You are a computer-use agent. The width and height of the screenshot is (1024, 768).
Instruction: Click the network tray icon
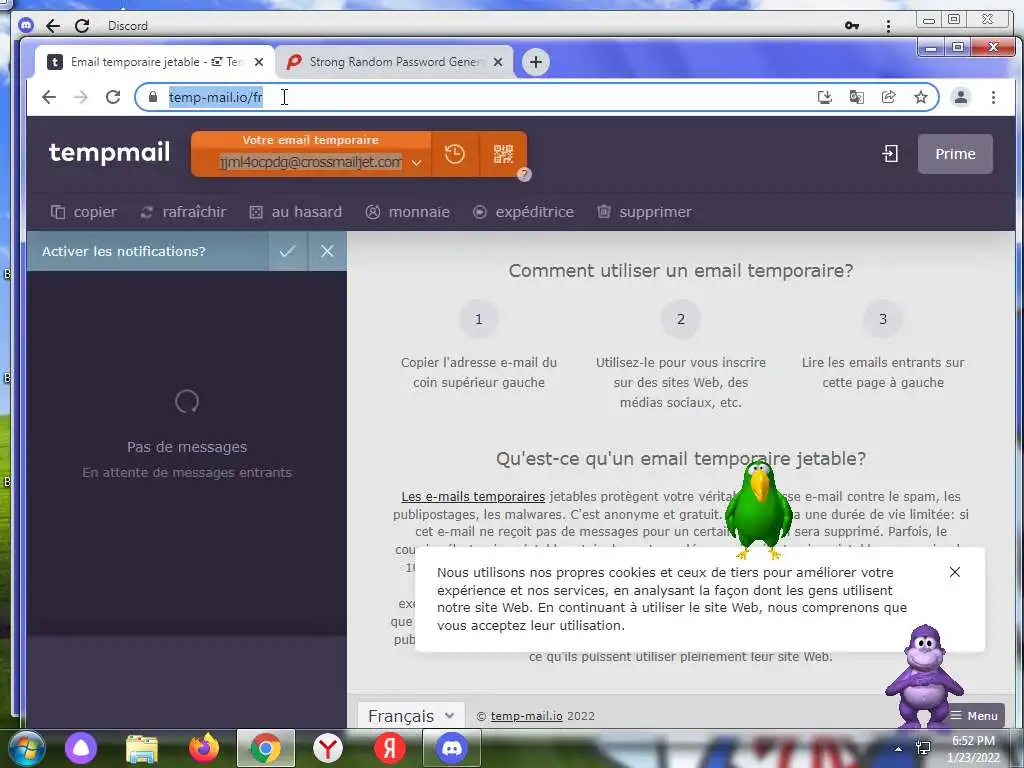(923, 748)
